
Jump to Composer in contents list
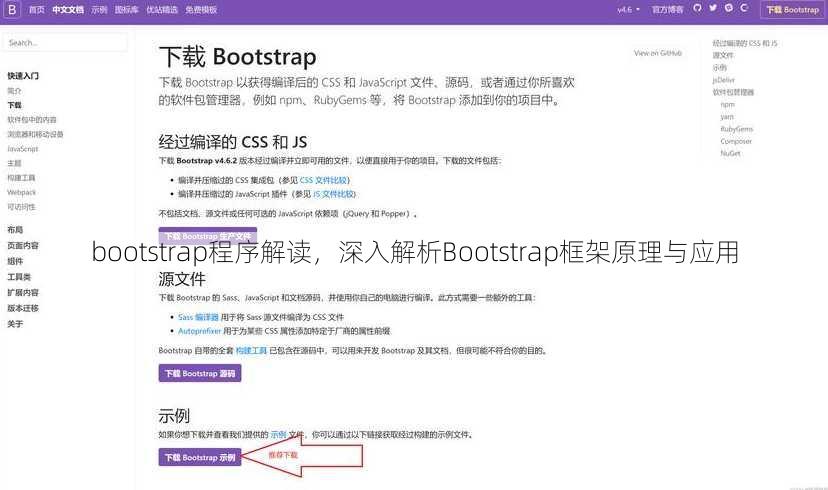pyautogui.click(x=736, y=142)
